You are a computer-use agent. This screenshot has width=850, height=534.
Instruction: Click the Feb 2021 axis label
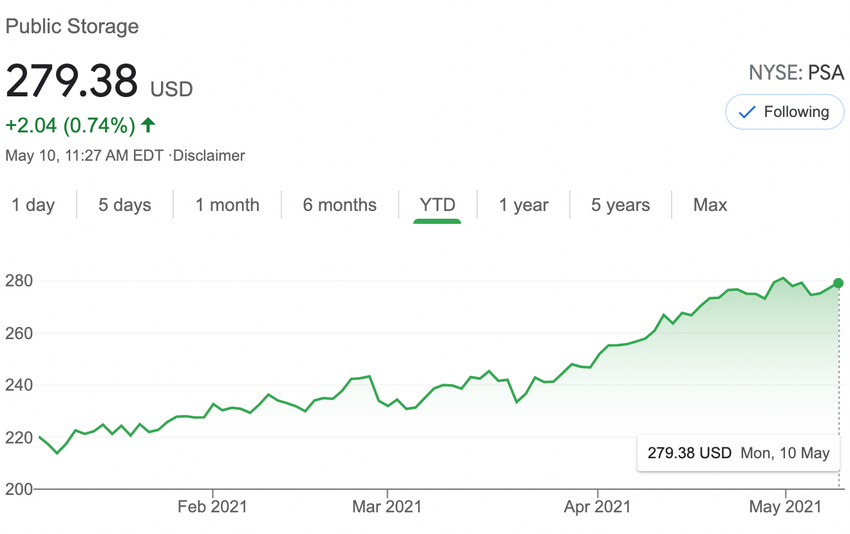tap(211, 506)
